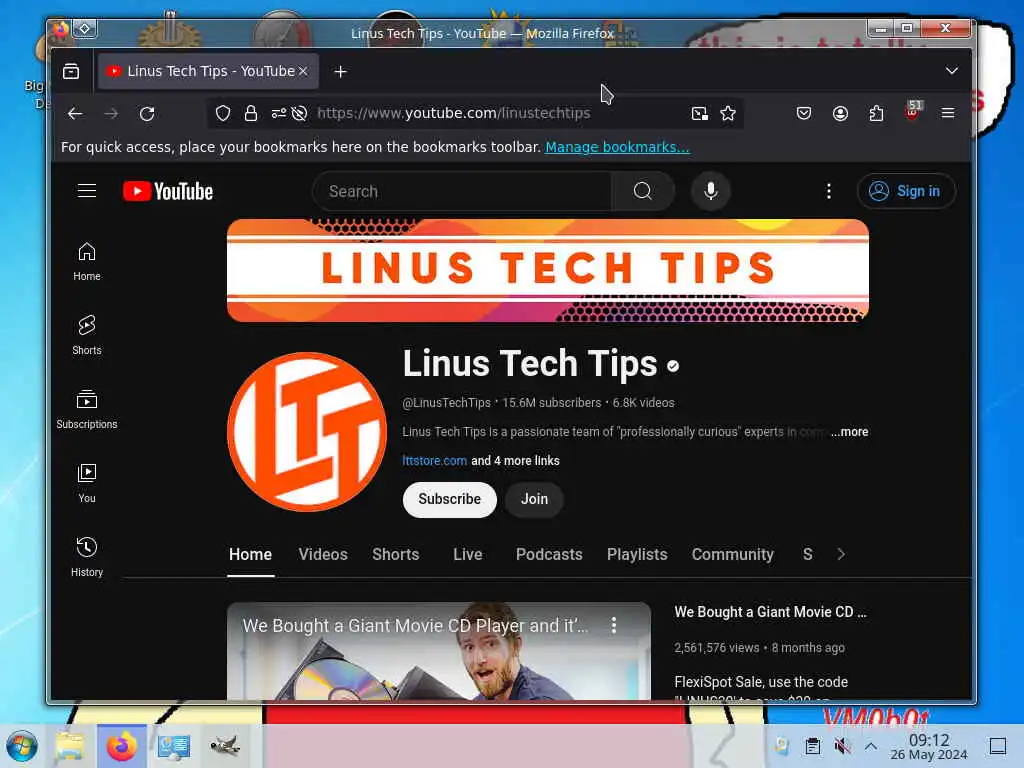The image size is (1024, 768).
Task: Open the lttstore.com link
Action: (434, 460)
